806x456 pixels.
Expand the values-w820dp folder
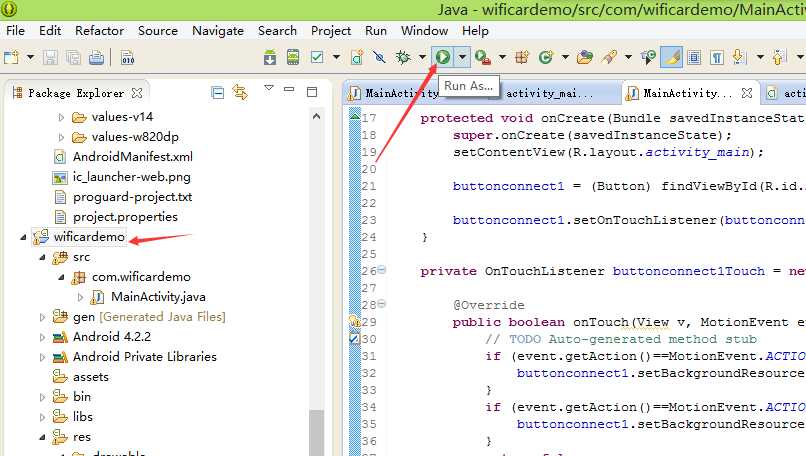[61, 137]
